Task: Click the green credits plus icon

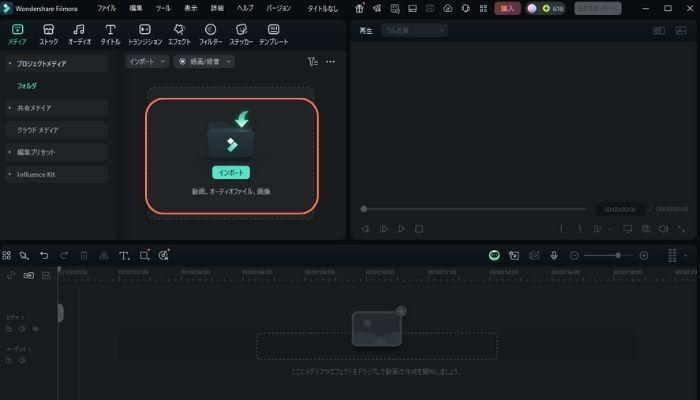Action: 546,8
